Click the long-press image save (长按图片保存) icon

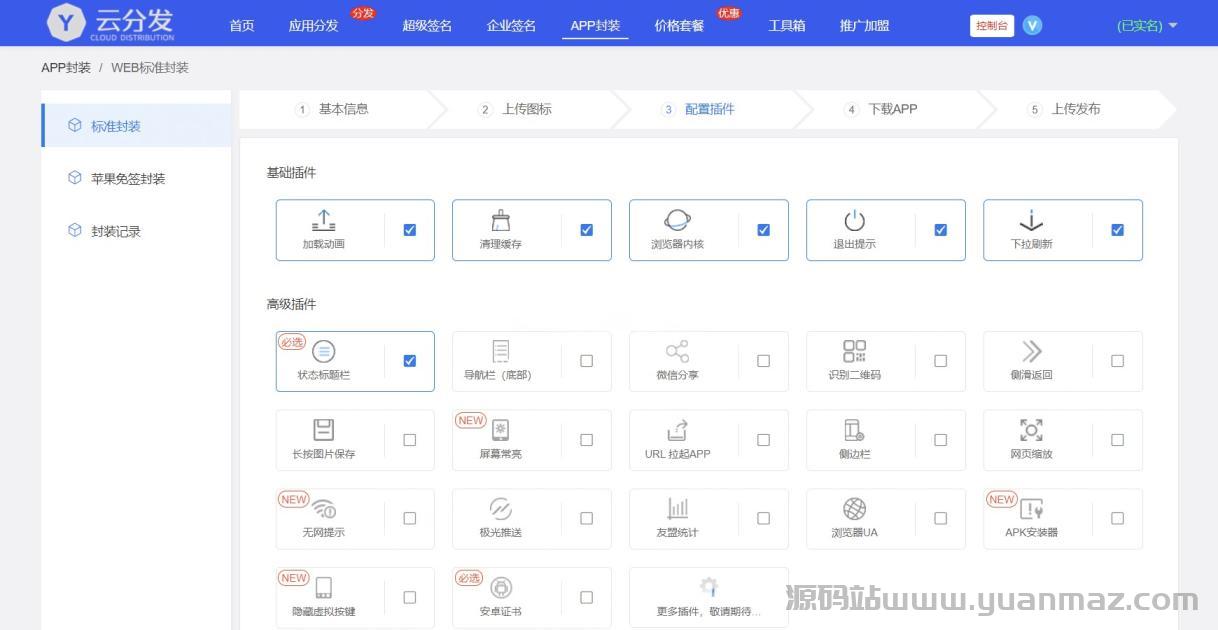(324, 430)
